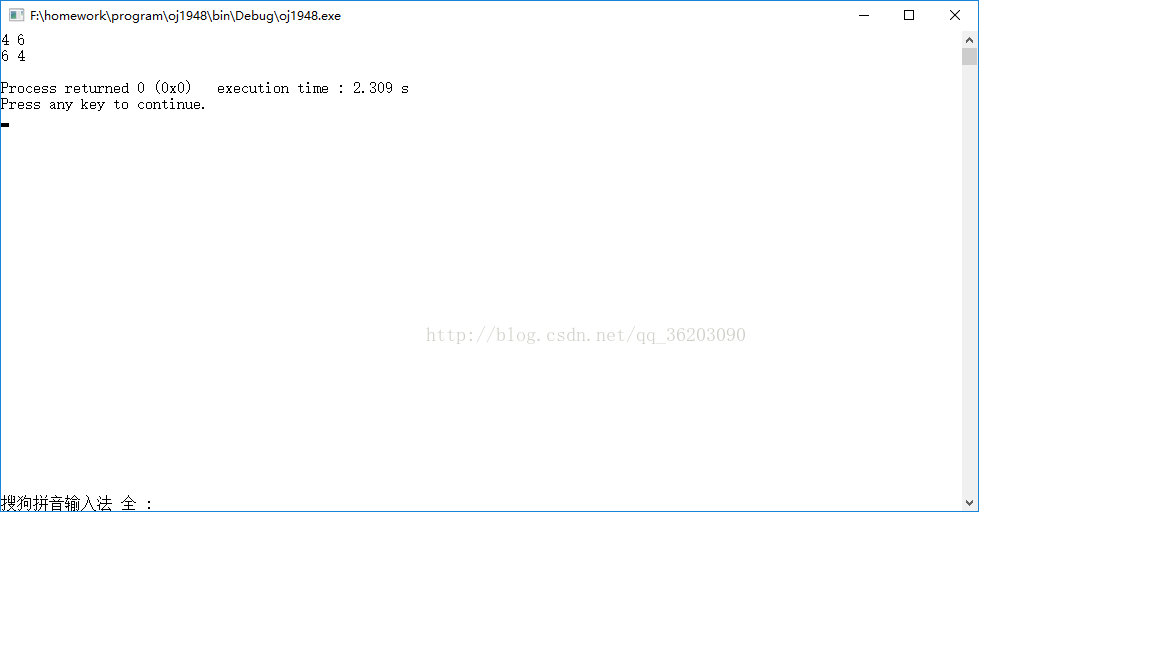Click the window title path text
This screenshot has width=1152, height=648.
pos(185,15)
